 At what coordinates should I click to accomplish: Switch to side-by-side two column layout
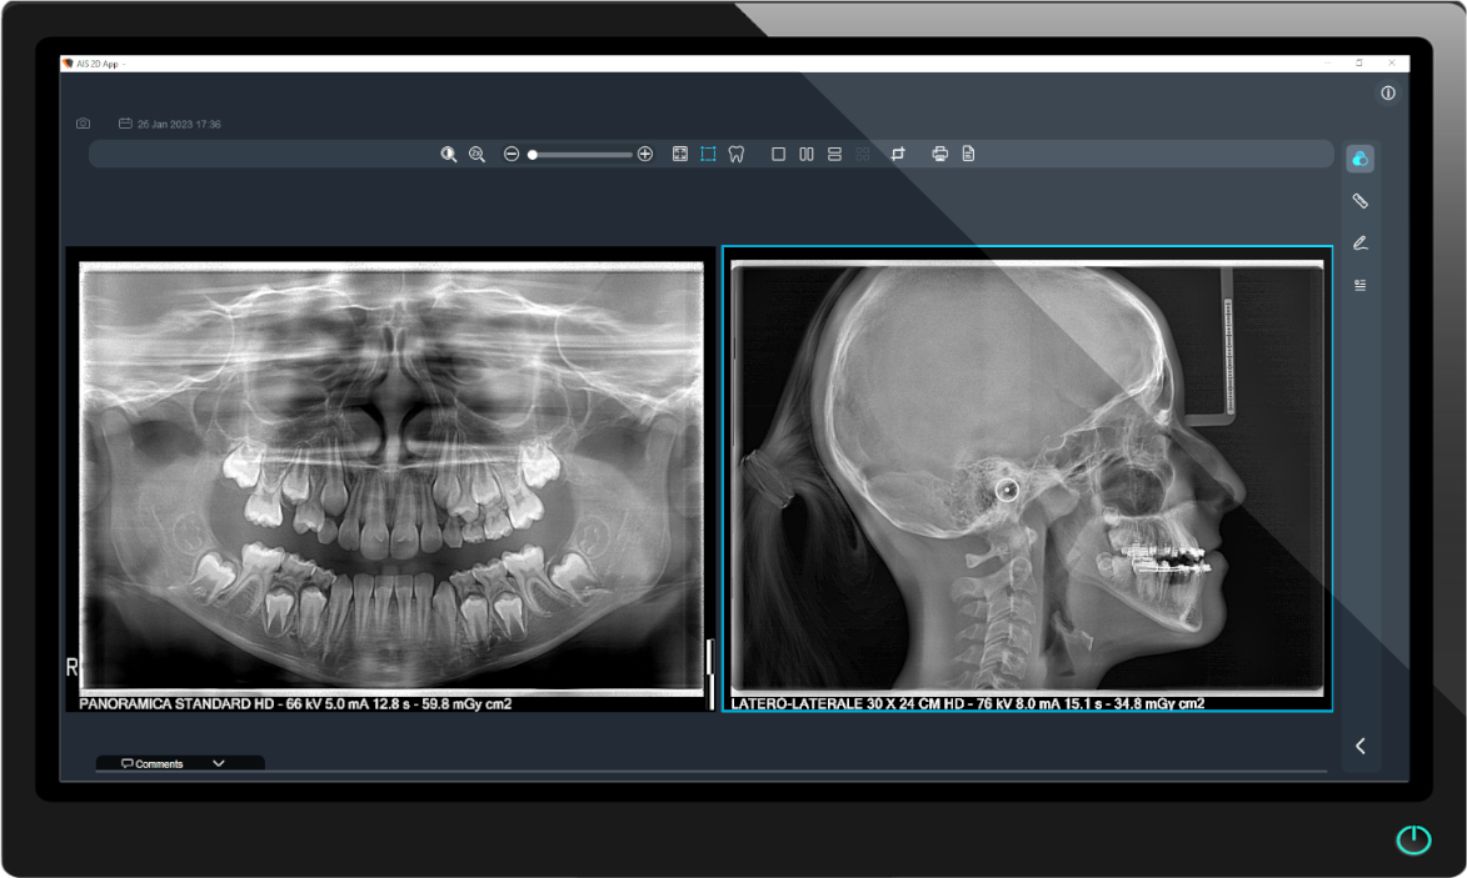click(806, 154)
